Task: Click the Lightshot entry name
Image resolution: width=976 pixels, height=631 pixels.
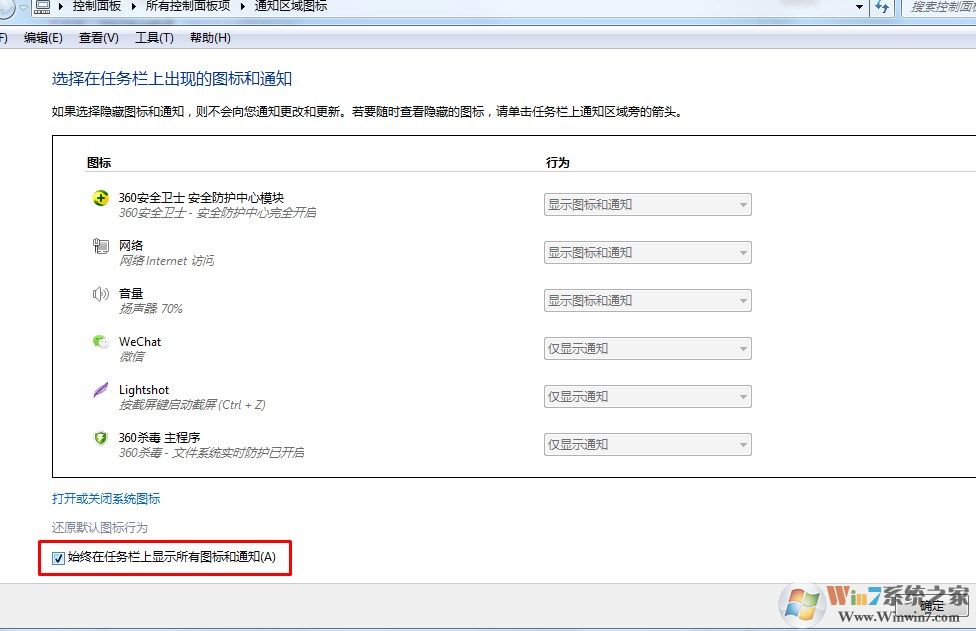Action: tap(144, 390)
